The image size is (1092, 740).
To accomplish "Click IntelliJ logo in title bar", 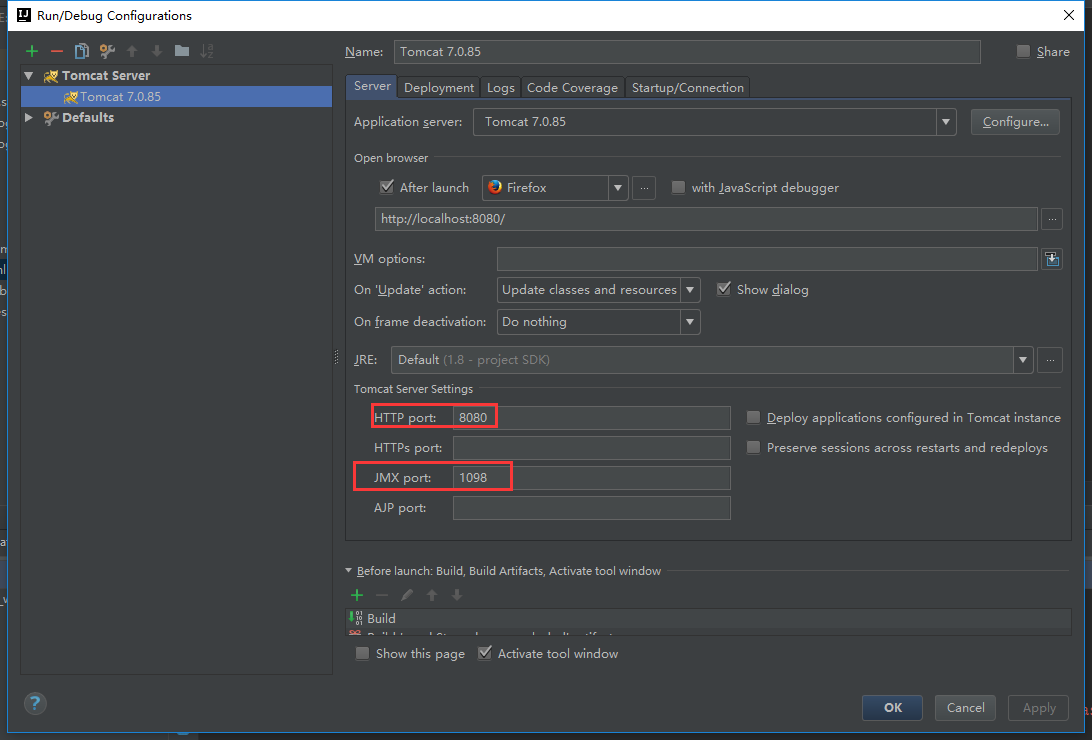I will [24, 15].
